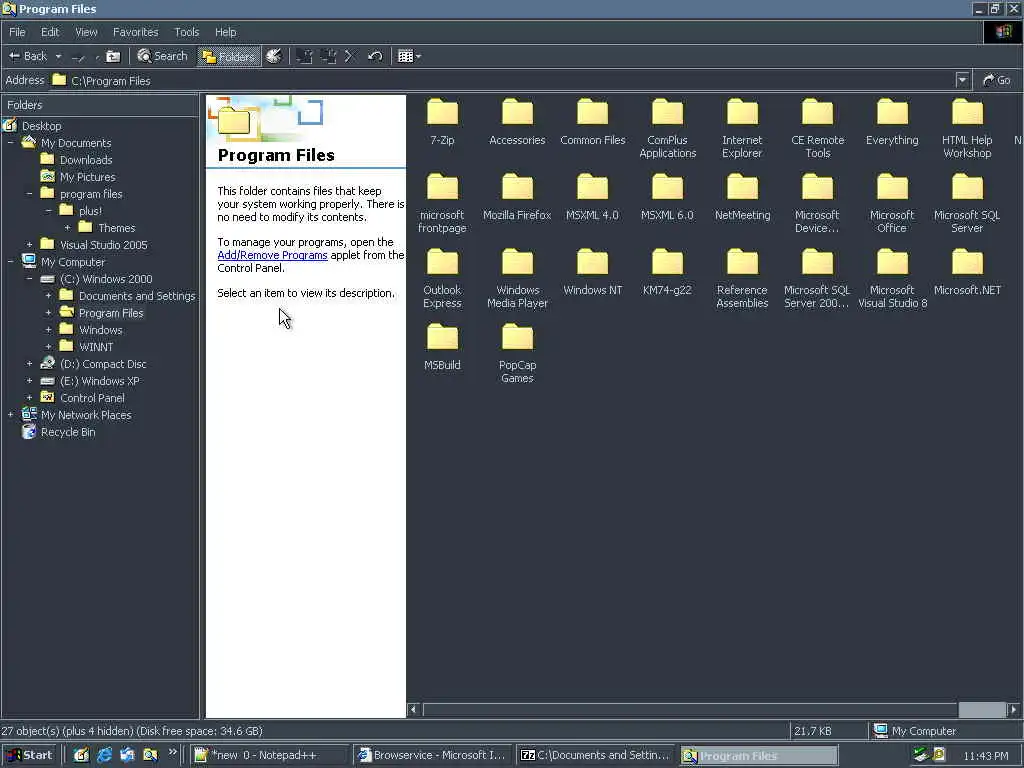The image size is (1024, 768).
Task: Expand the Themes tree node
Action: pyautogui.click(x=67, y=228)
